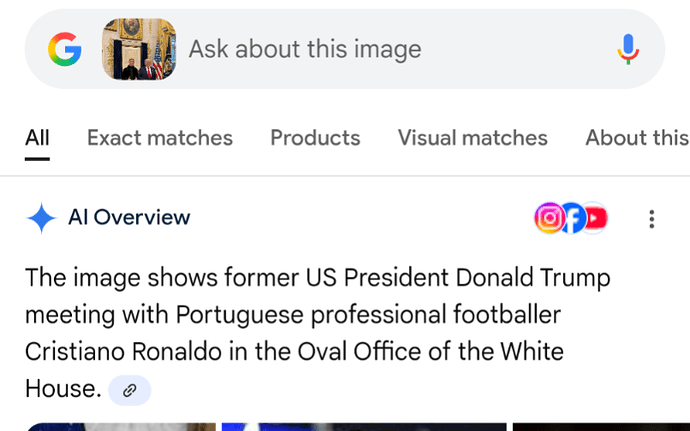
Task: Click the Google logo in the search bar
Action: pyautogui.click(x=65, y=49)
